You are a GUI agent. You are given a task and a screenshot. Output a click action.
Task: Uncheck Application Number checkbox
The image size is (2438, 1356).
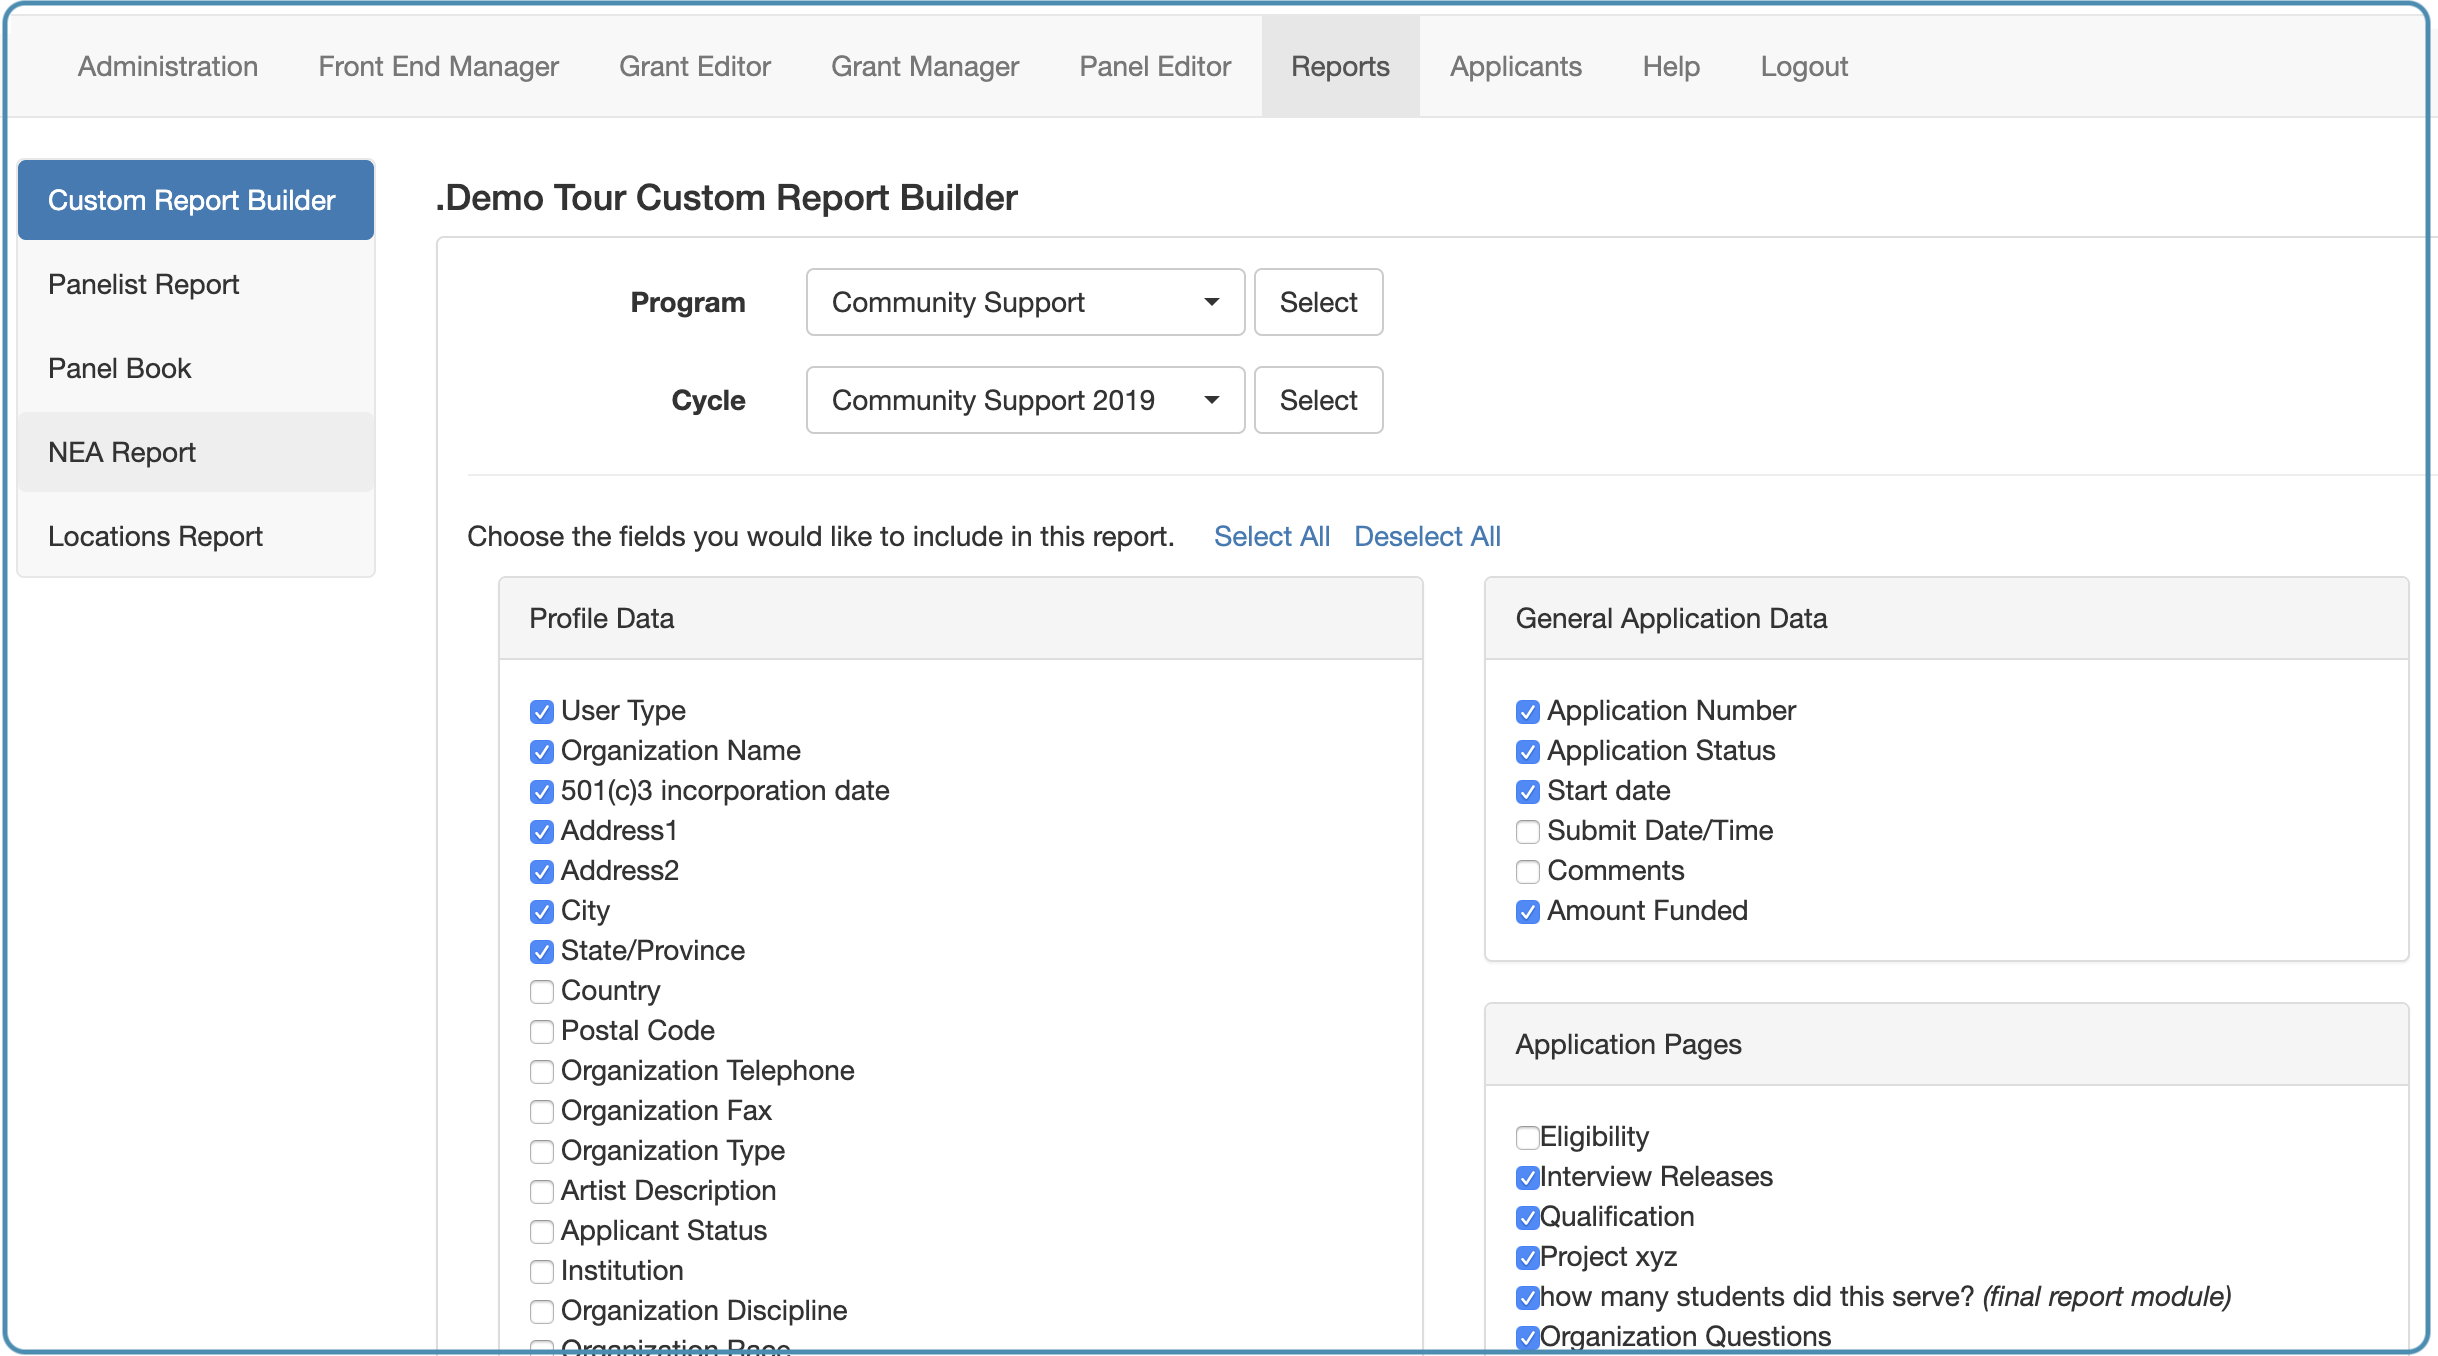pos(1528,712)
